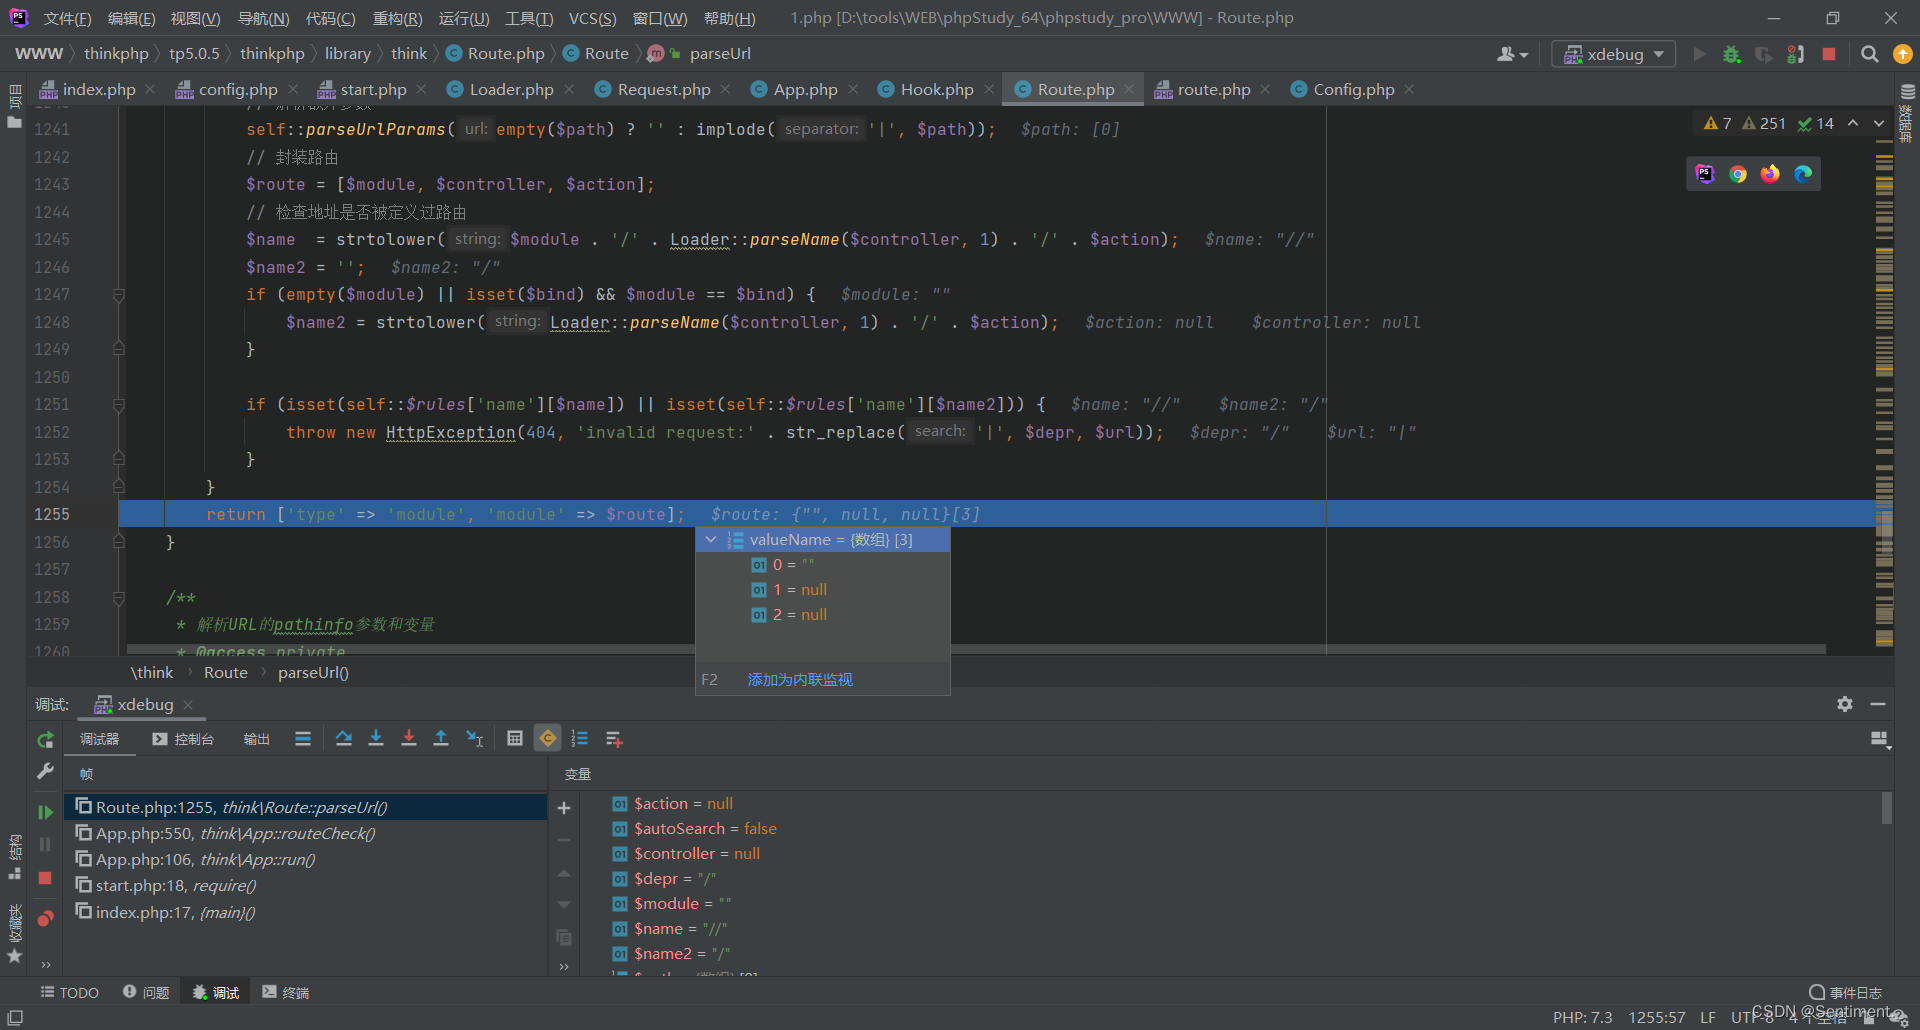This screenshot has width=1920, height=1030.
Task: Click the add watch method icon
Action: (x=614, y=739)
